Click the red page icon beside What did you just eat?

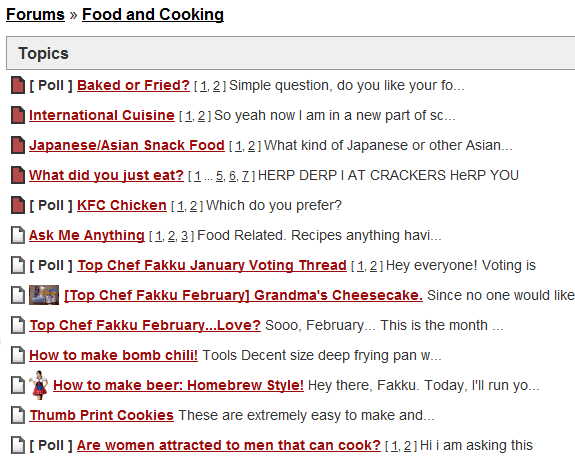click(18, 175)
